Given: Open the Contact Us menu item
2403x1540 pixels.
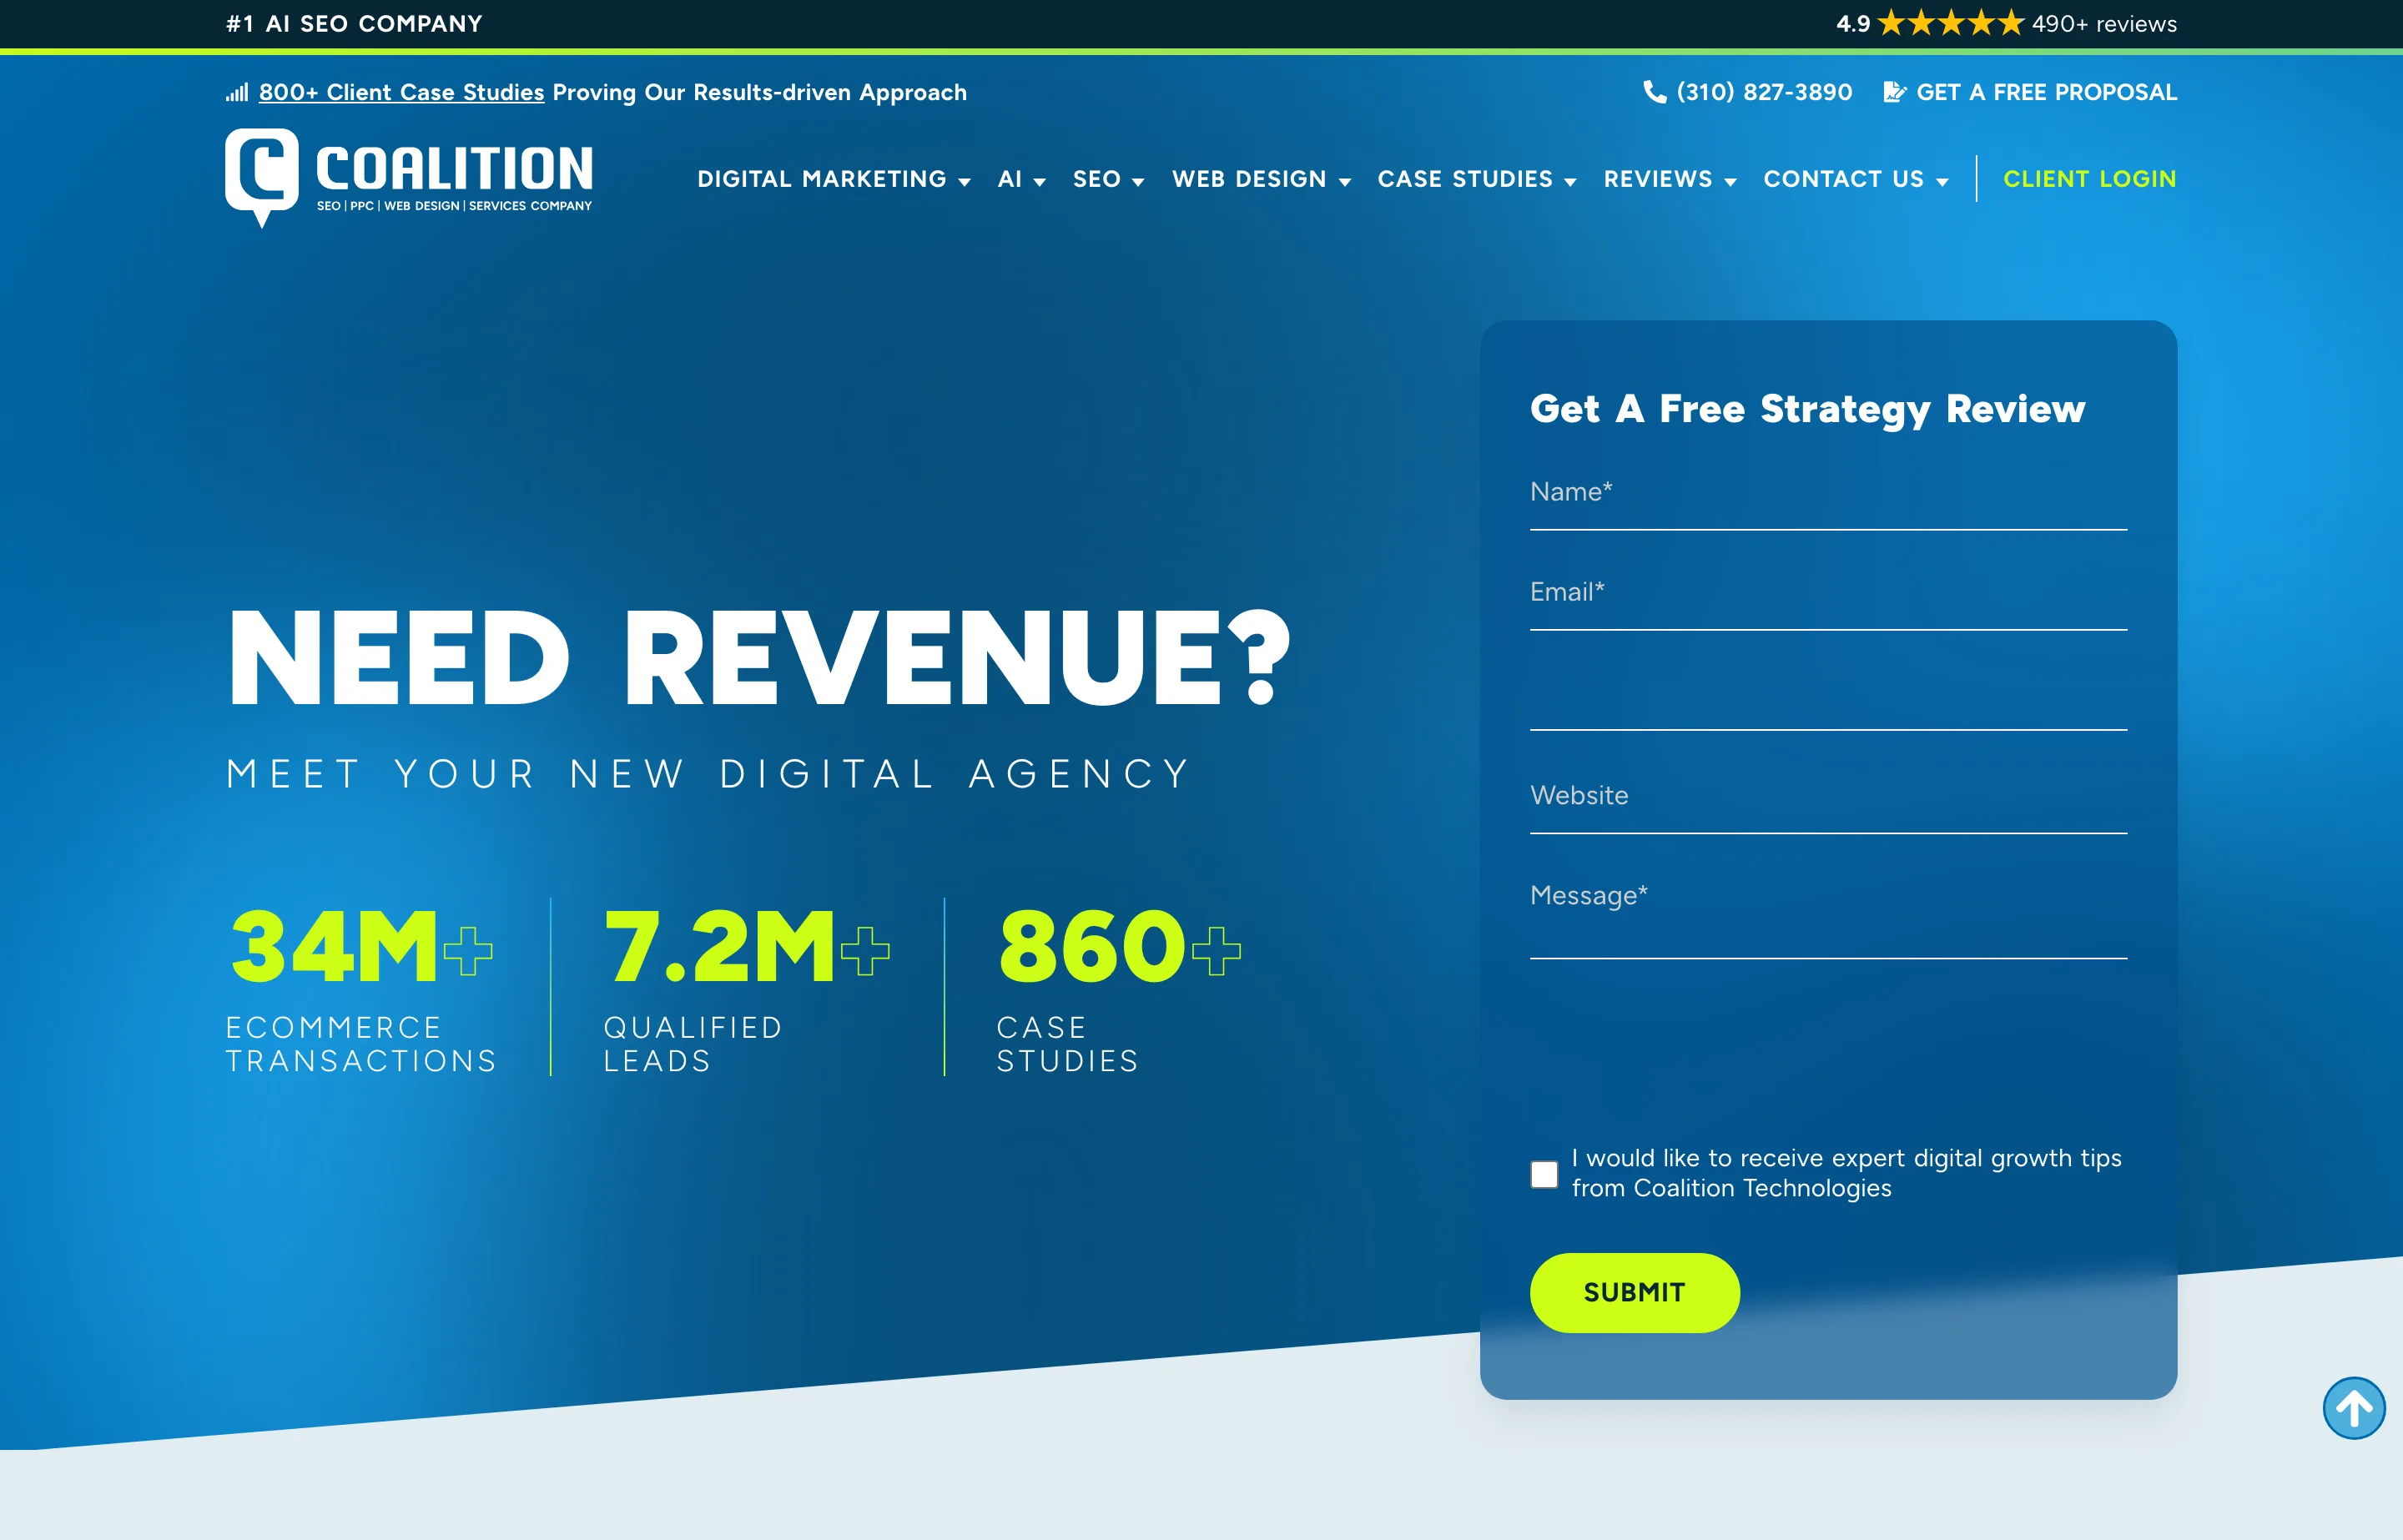Looking at the screenshot, I should pyautogui.click(x=1843, y=179).
